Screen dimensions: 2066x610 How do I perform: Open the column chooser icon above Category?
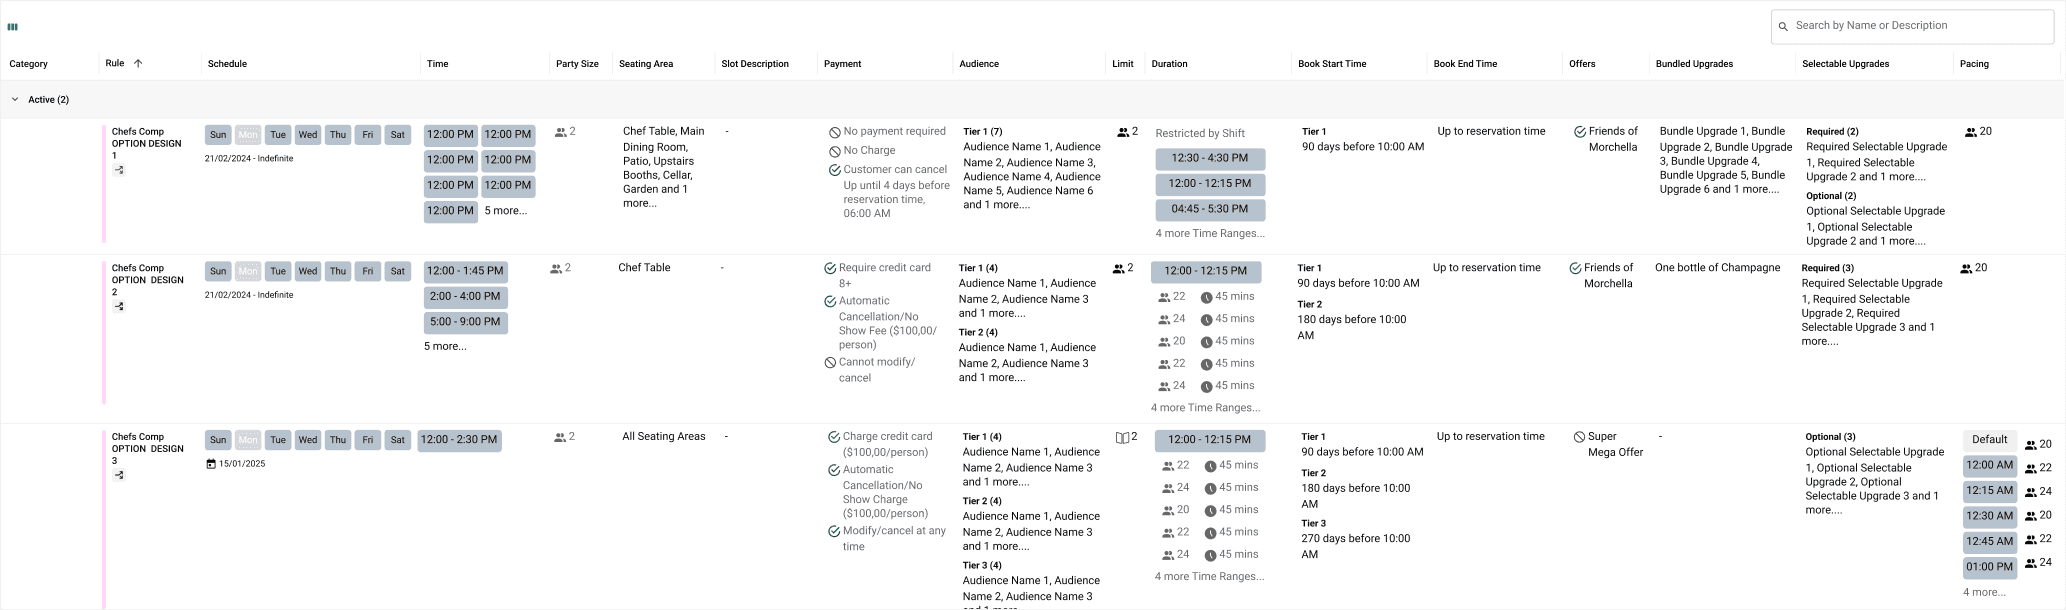(x=13, y=27)
